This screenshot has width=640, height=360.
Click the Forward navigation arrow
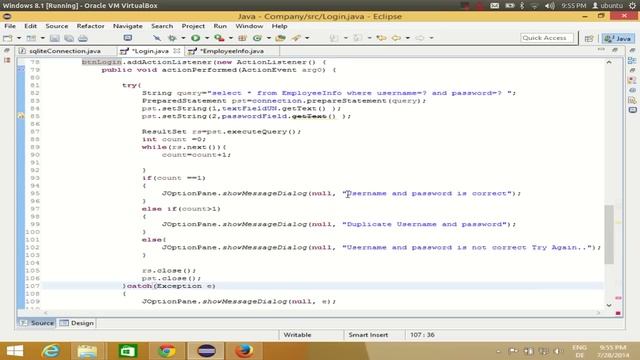click(x=420, y=38)
